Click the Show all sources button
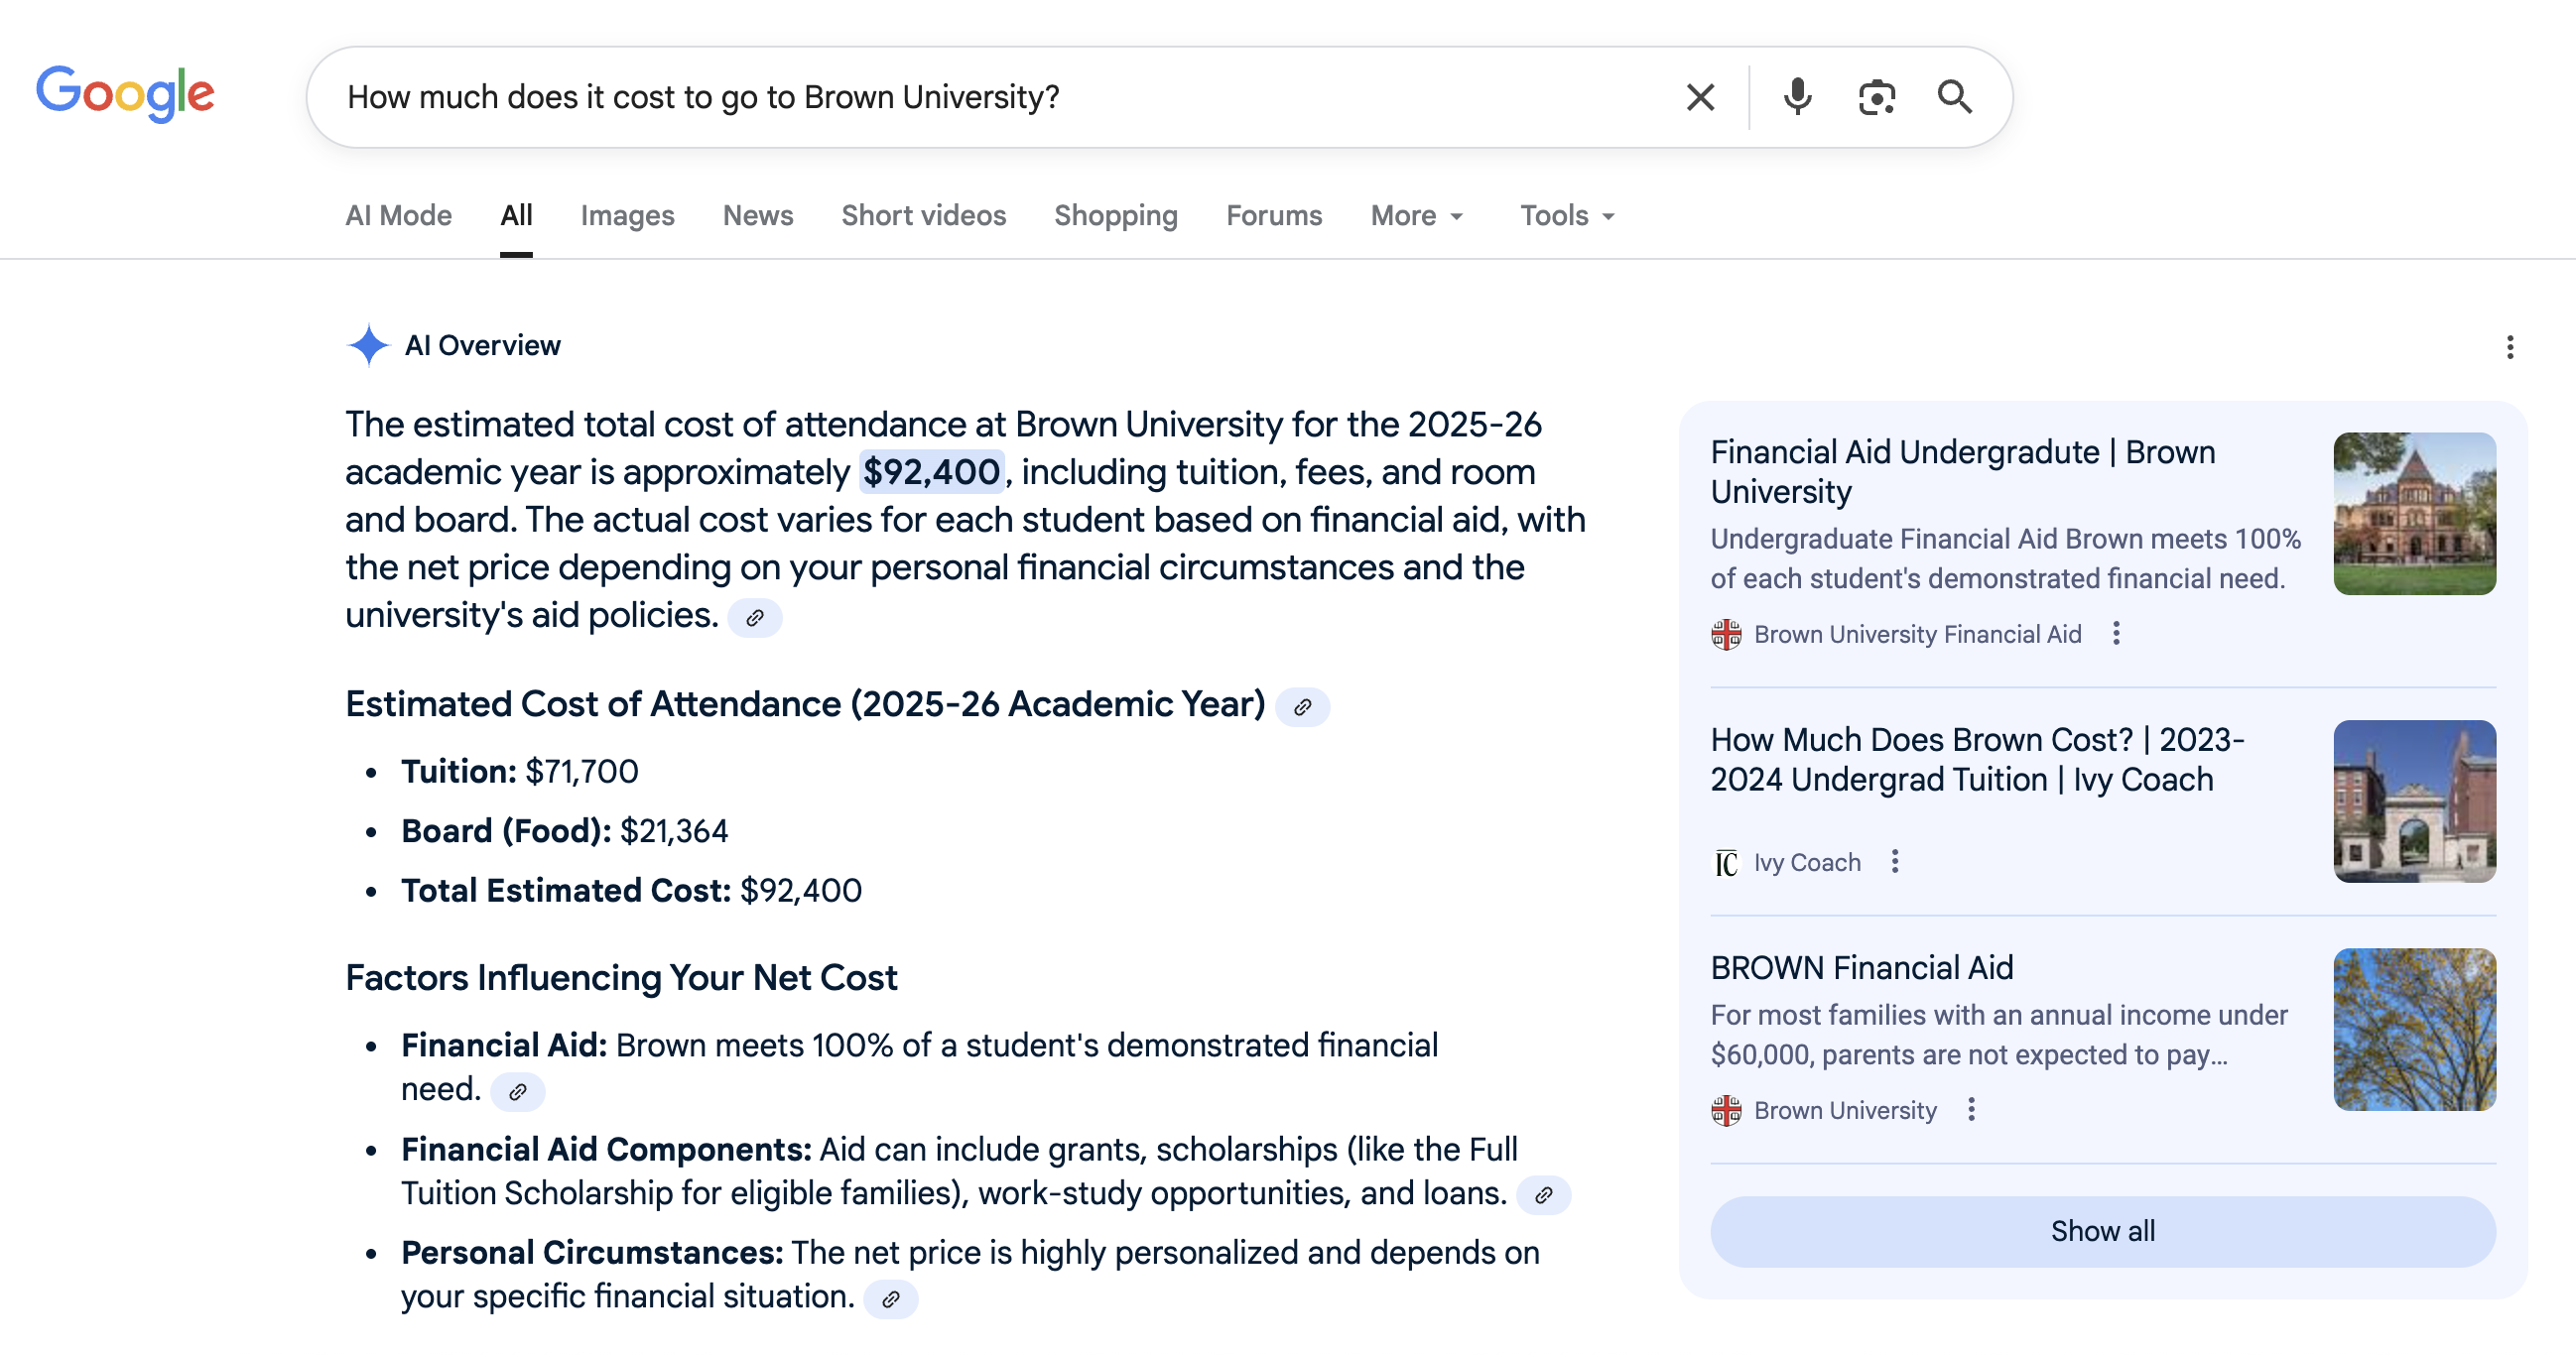 2102,1231
